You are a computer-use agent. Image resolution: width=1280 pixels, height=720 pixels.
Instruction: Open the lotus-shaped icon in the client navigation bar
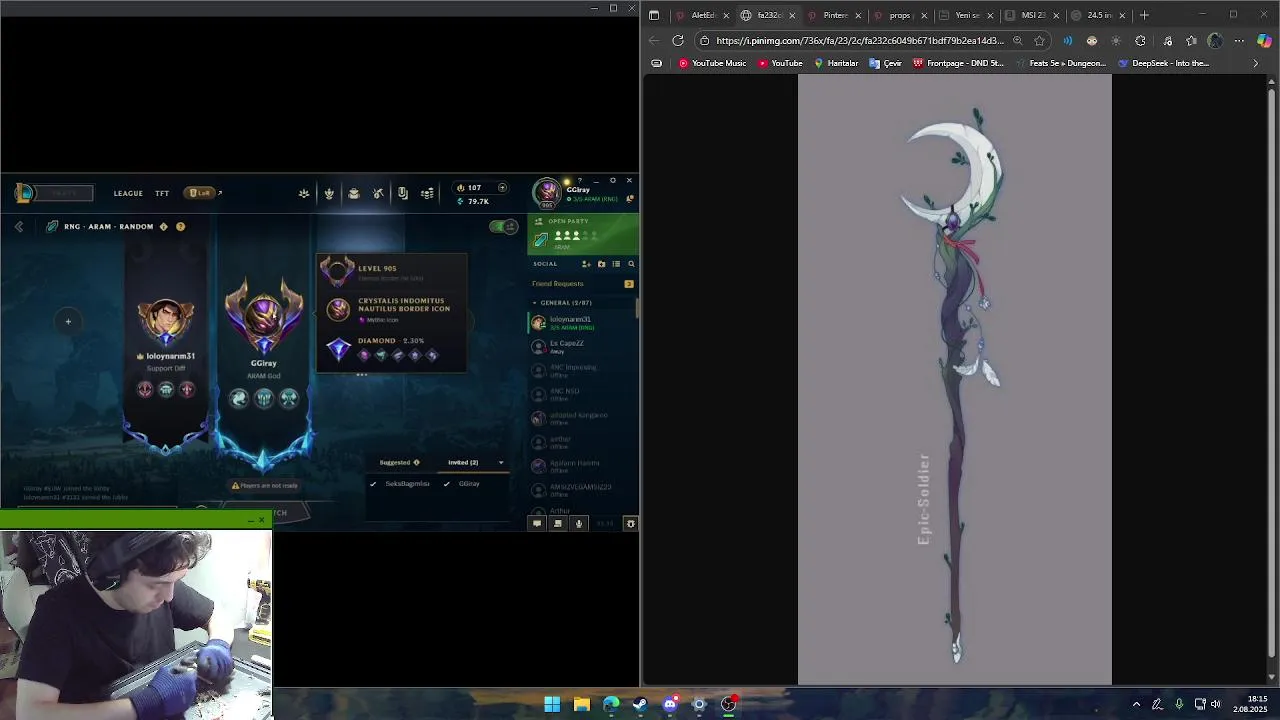click(304, 193)
